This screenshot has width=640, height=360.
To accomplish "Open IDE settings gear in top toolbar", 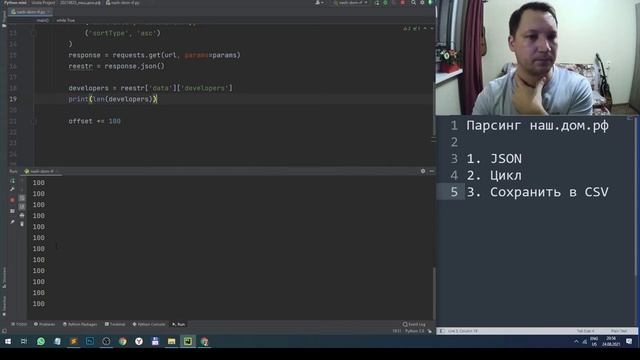I will tap(422, 3).
